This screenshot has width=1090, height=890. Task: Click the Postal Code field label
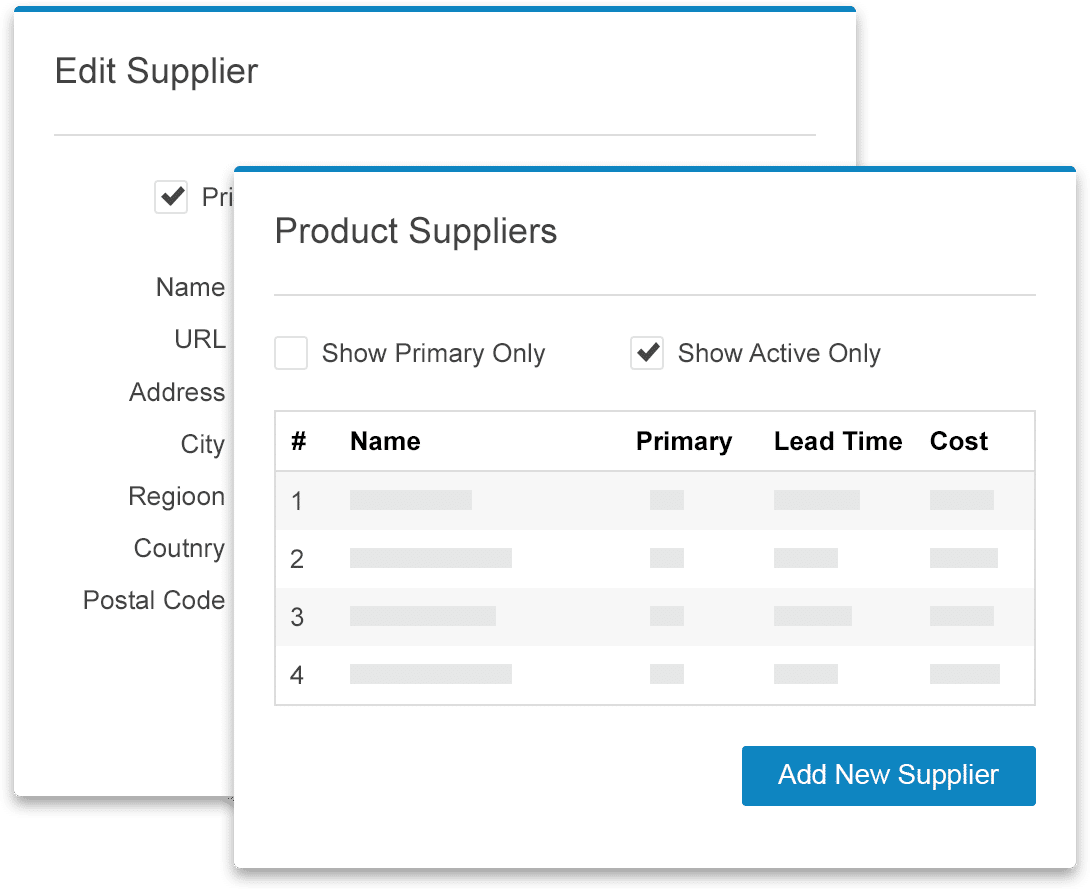coord(154,601)
